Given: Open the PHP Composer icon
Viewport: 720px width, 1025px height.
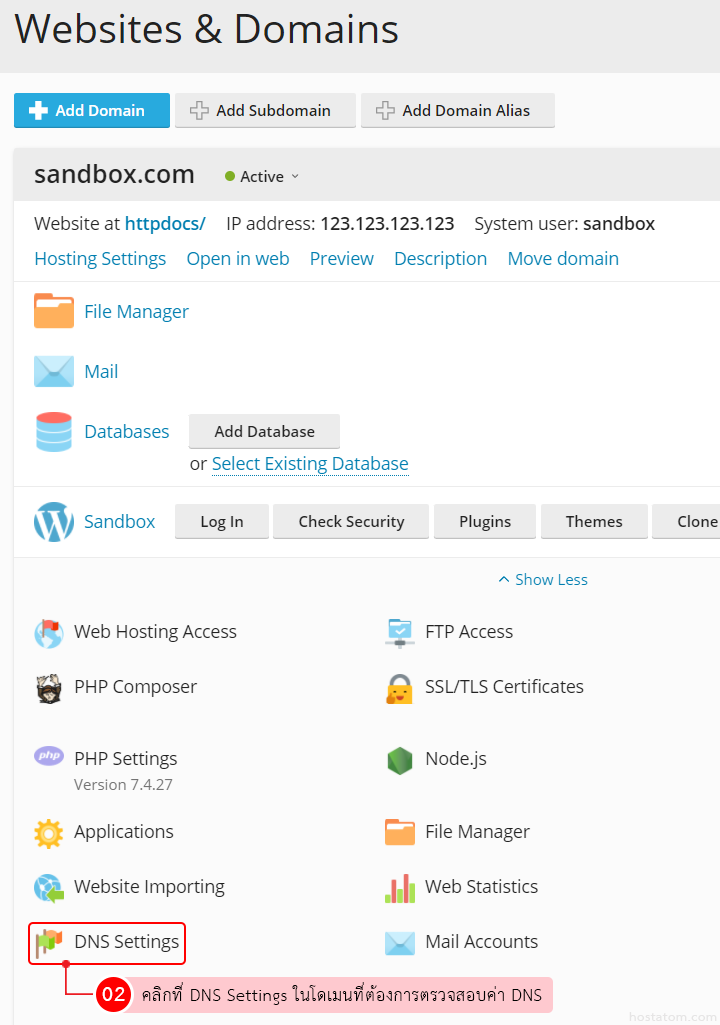Looking at the screenshot, I should pos(49,688).
